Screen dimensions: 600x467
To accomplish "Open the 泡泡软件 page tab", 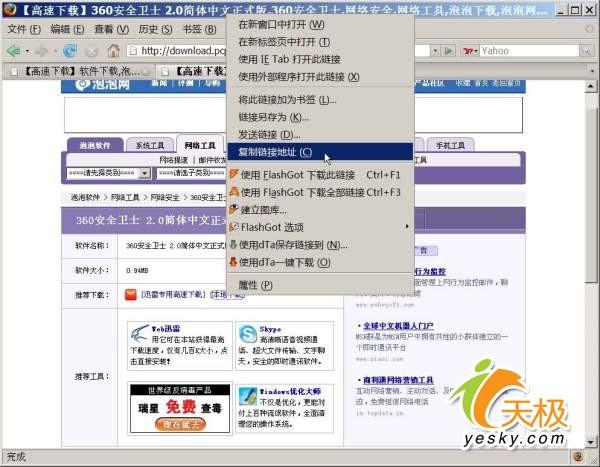I will pyautogui.click(x=95, y=145).
